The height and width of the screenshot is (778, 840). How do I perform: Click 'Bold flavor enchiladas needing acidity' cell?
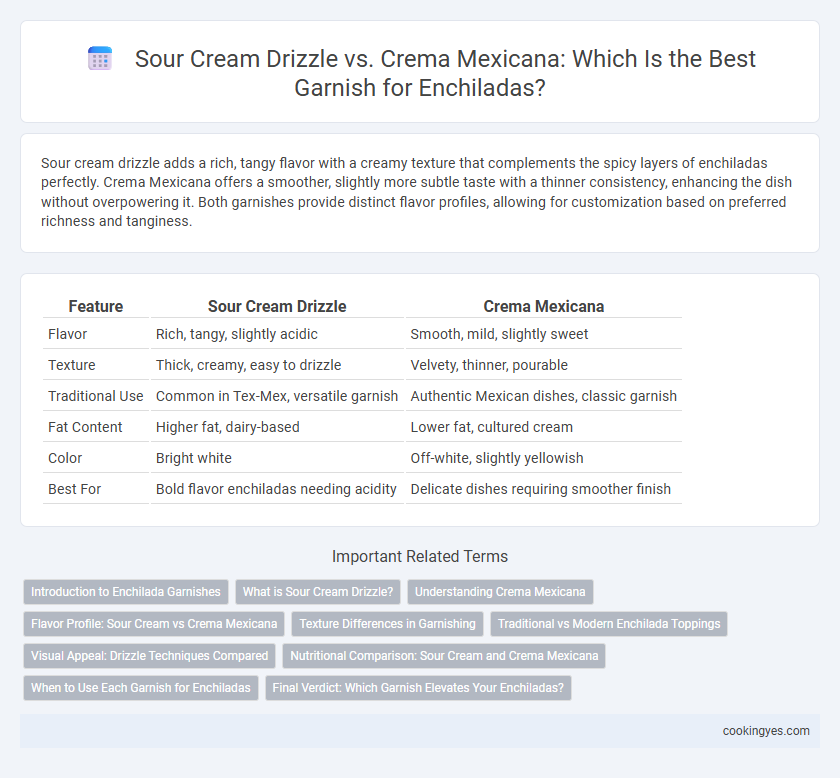click(276, 490)
